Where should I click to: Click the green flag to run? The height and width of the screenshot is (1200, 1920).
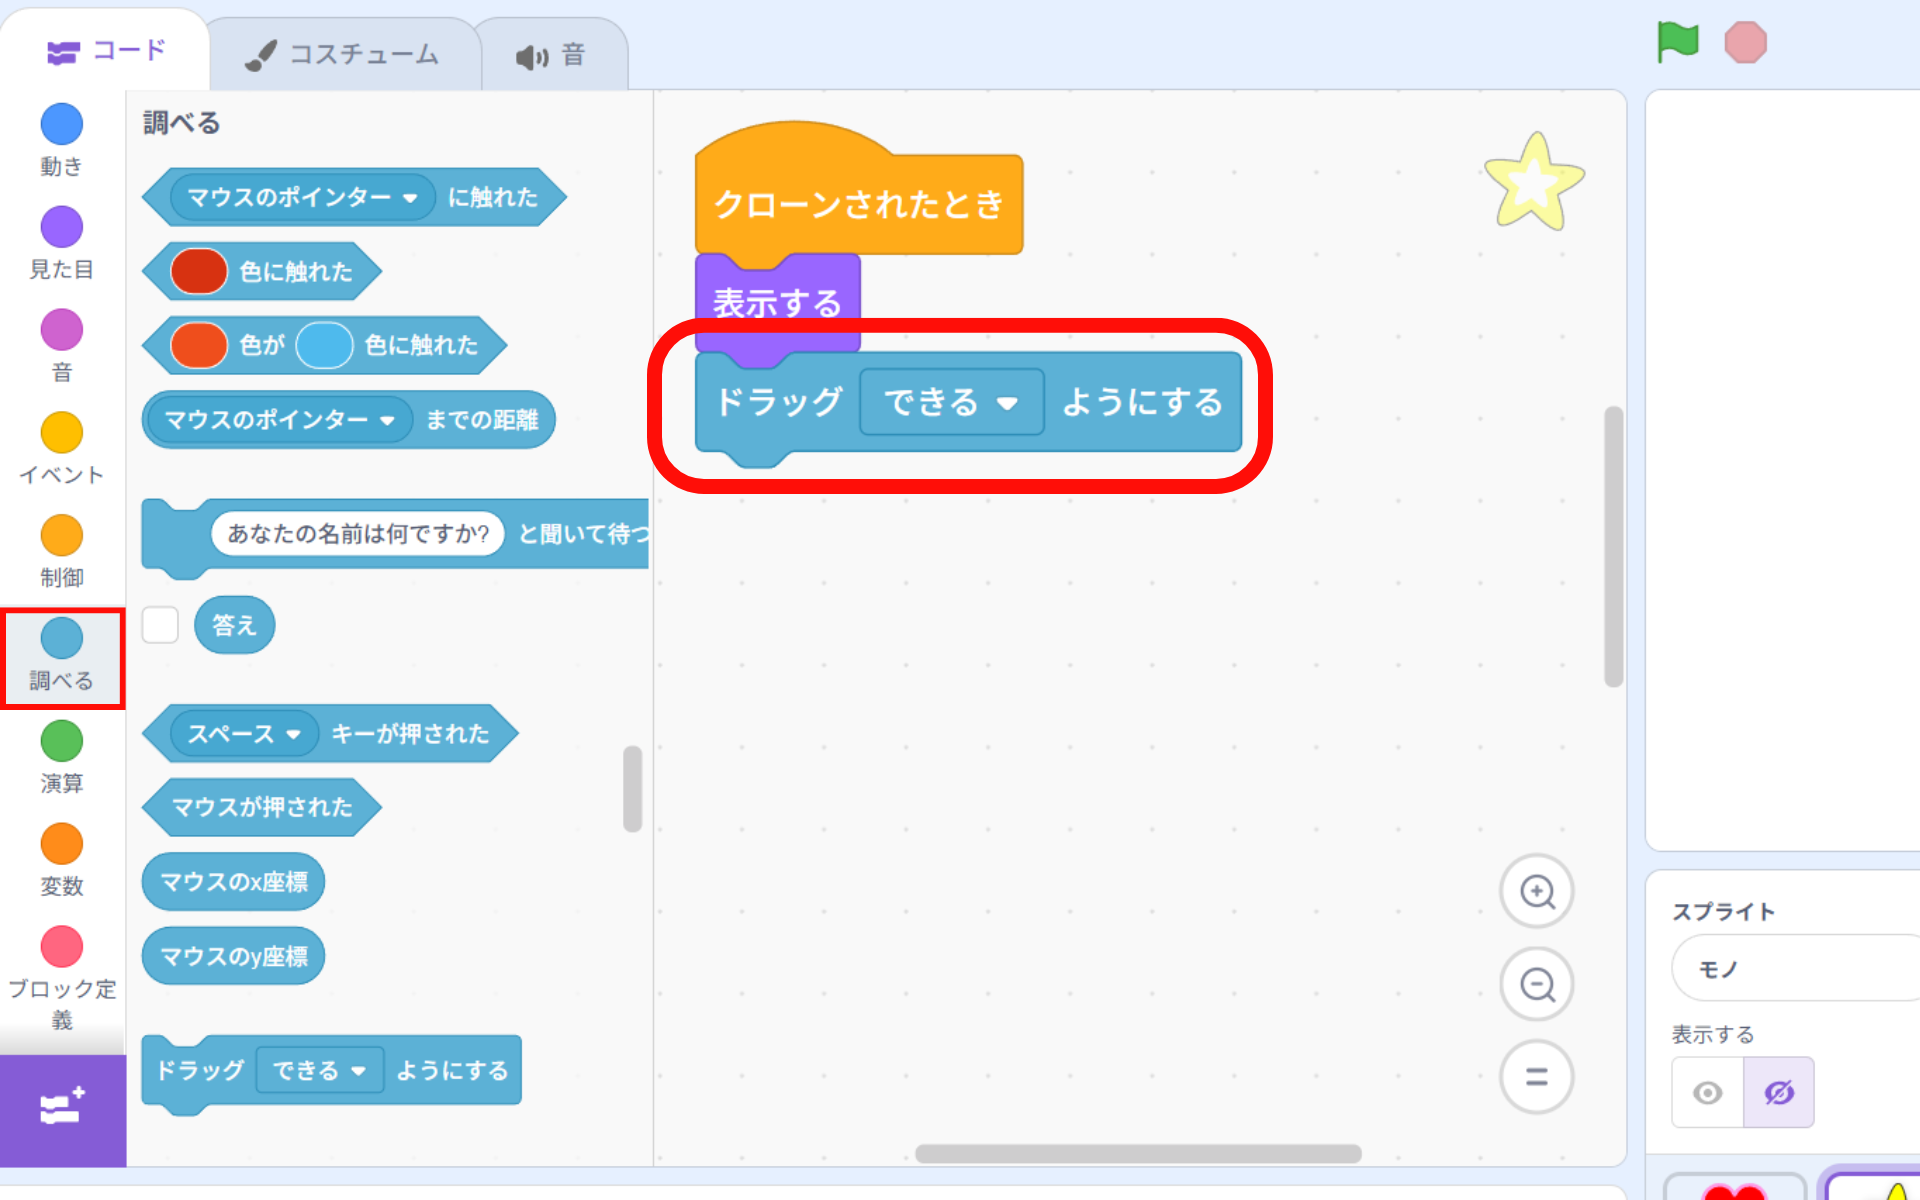point(1677,42)
